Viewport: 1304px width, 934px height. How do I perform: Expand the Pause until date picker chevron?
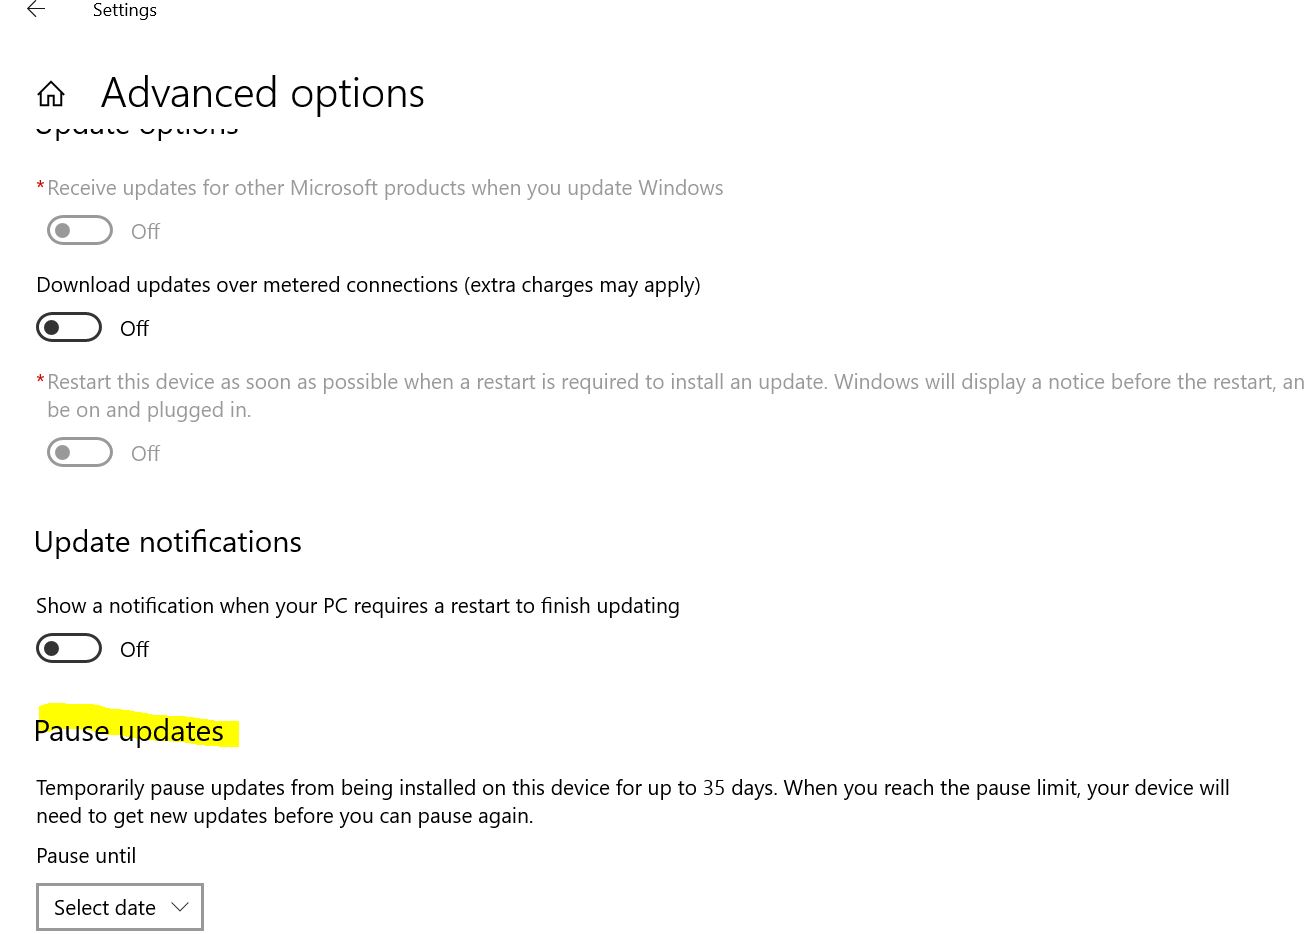(179, 907)
